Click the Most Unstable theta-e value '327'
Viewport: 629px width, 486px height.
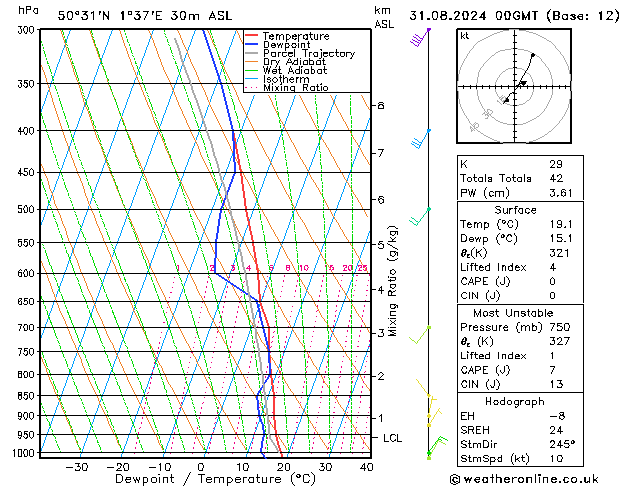[560, 341]
